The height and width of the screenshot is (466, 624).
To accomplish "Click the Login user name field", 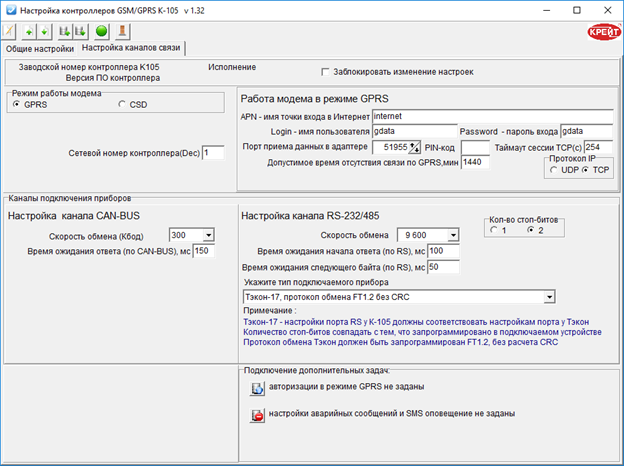I will [415, 131].
